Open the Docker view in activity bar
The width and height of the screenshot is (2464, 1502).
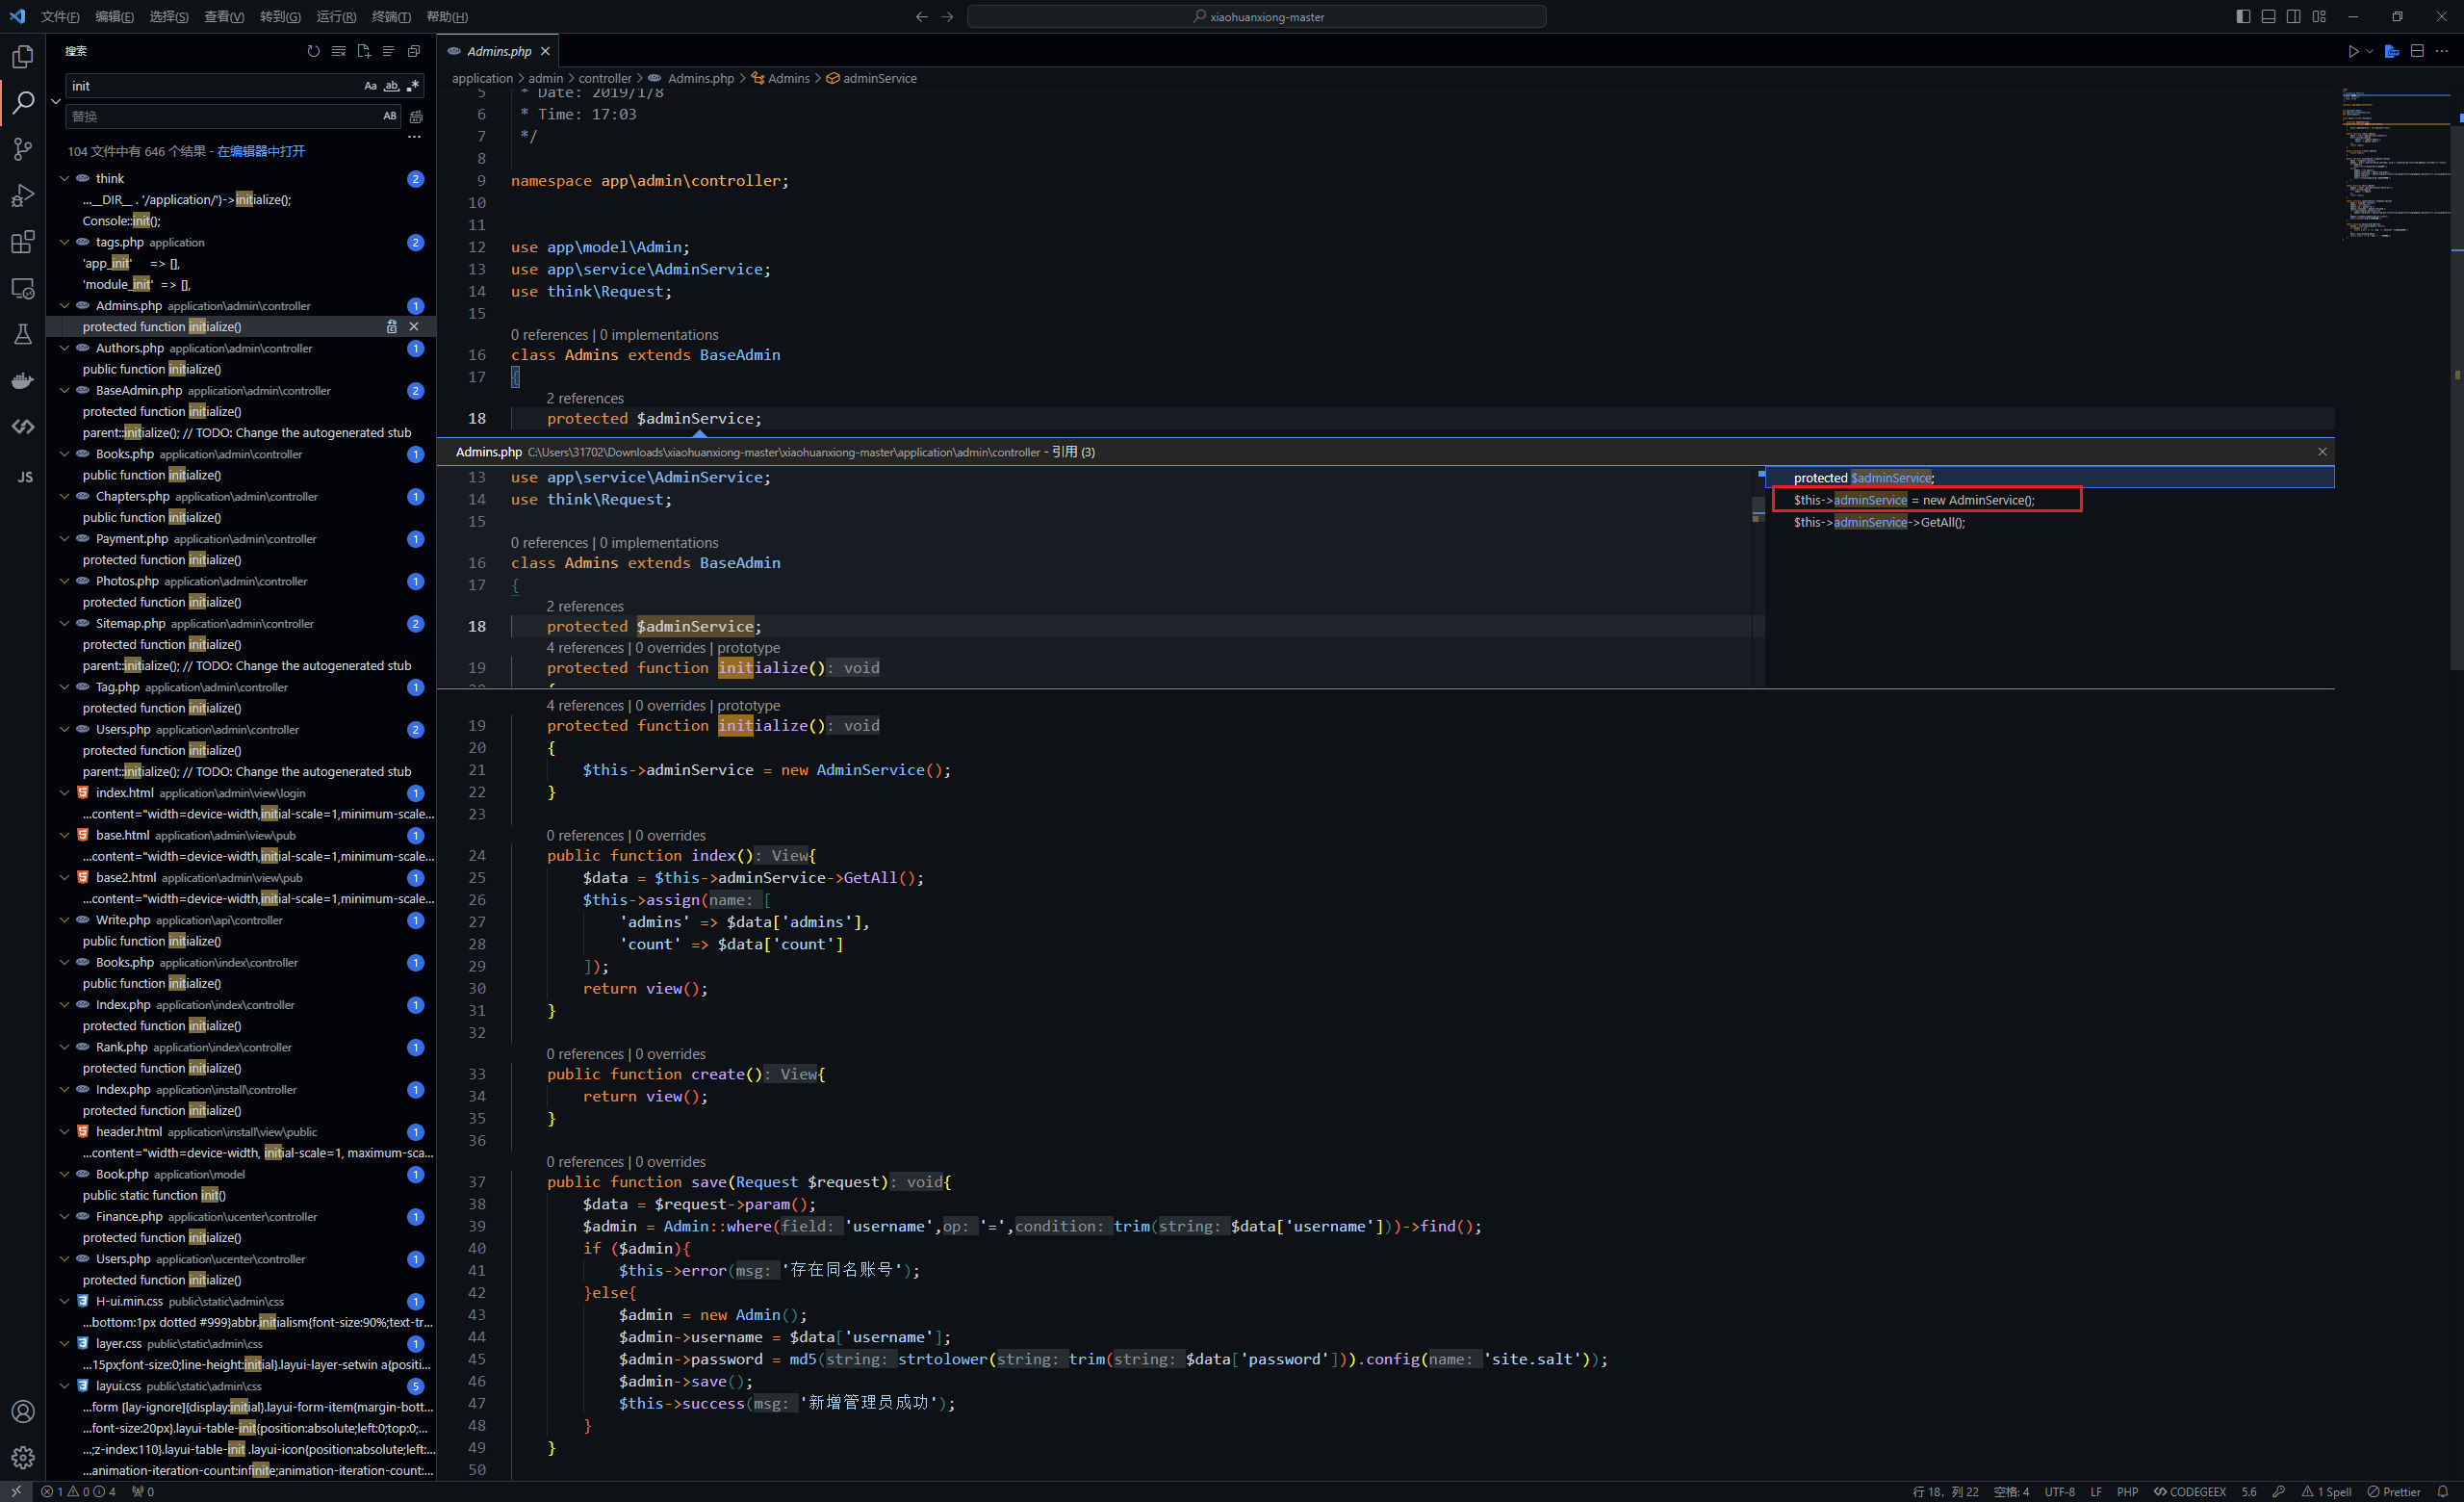pos(22,381)
